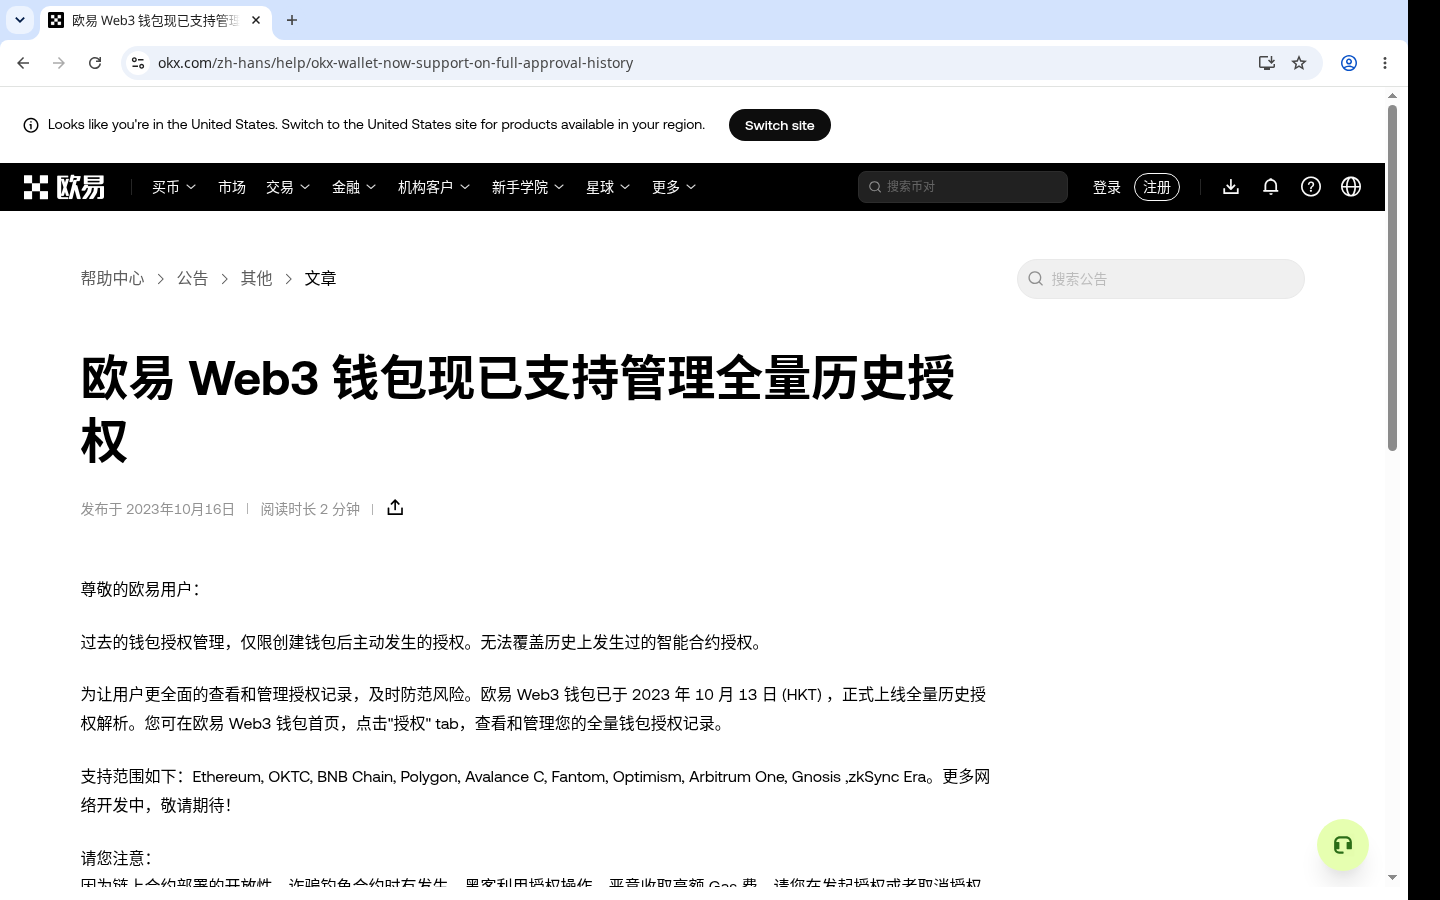
Task: Expand the 新手学院 menu
Action: point(528,187)
